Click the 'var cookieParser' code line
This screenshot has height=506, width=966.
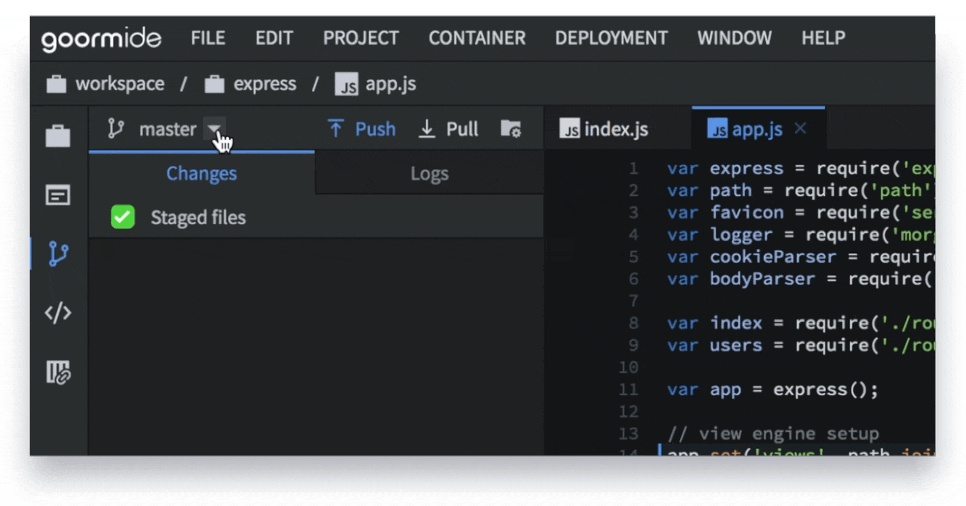tap(800, 256)
